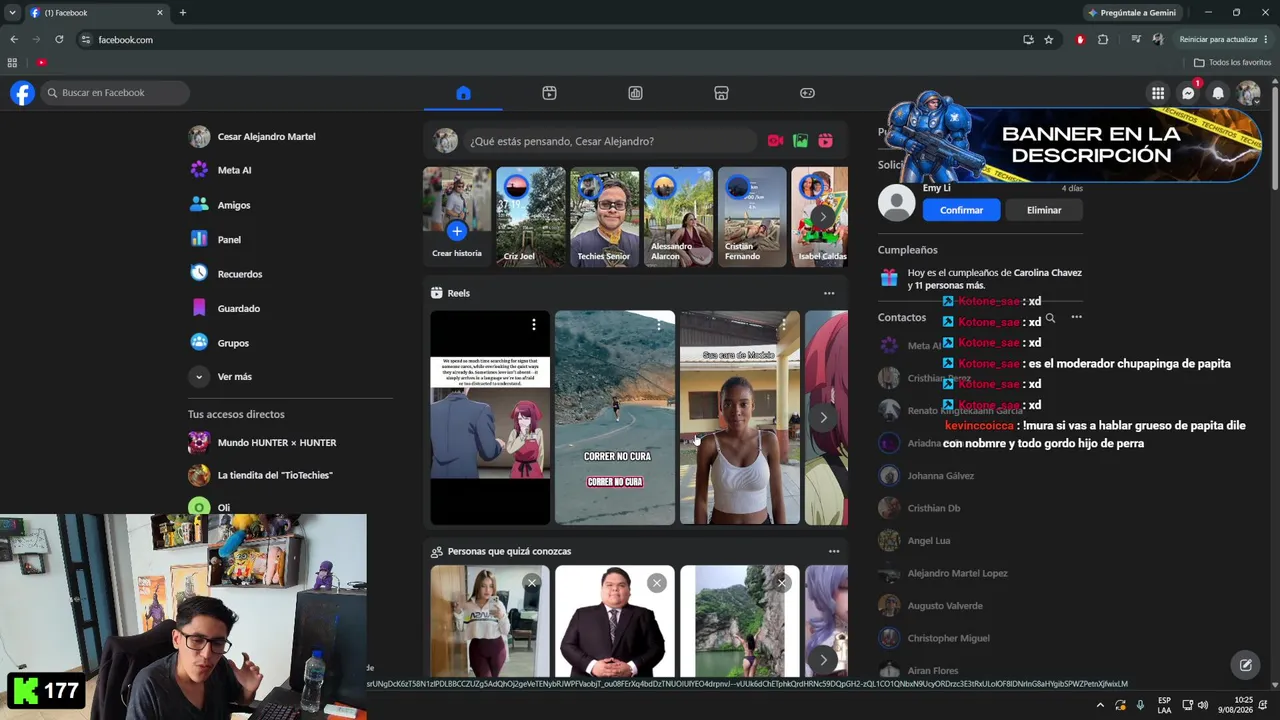Open a new browser tab
The image size is (1280, 720).
(x=182, y=13)
